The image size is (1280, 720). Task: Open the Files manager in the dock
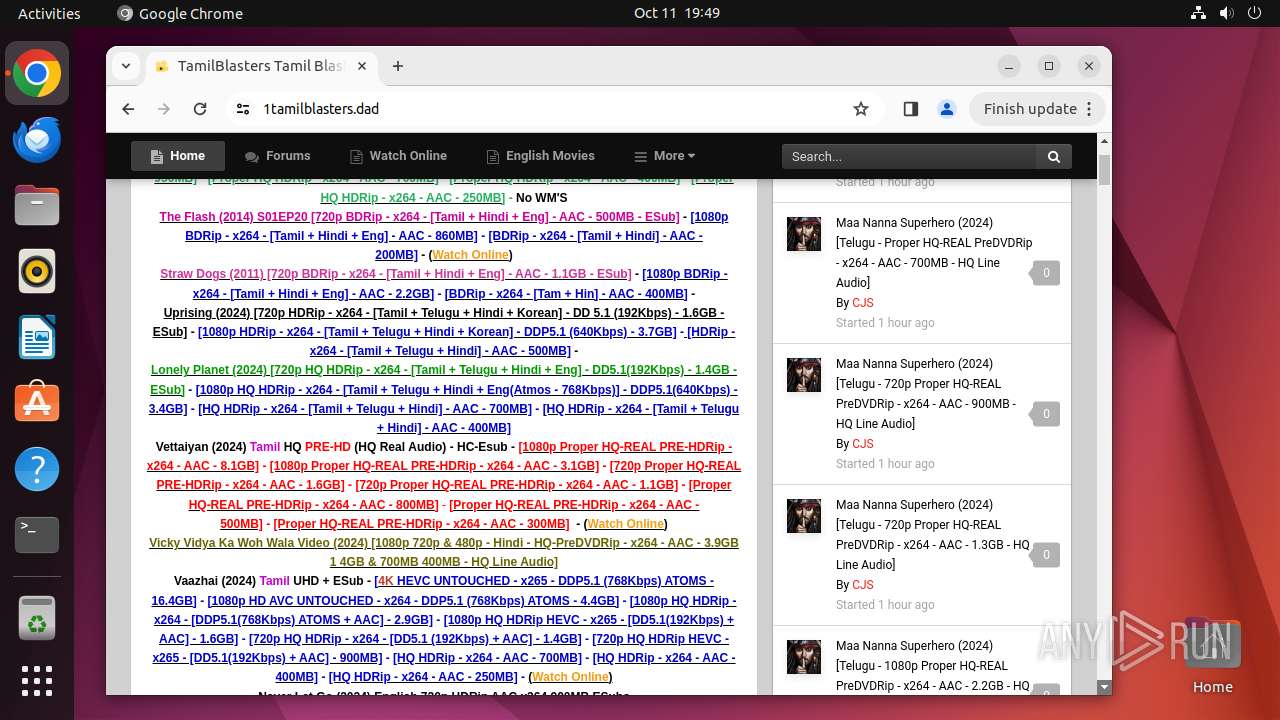[x=37, y=206]
